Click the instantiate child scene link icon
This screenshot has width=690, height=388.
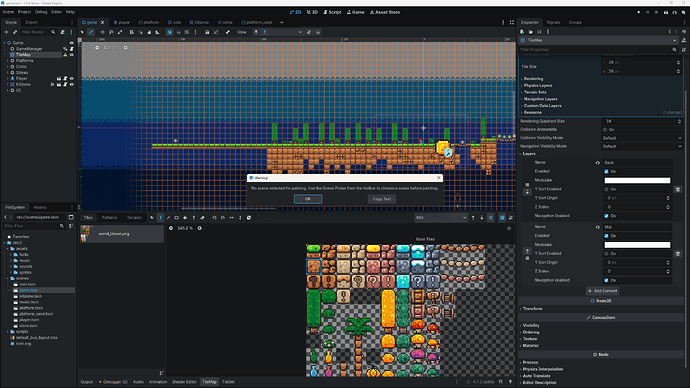[15, 32]
